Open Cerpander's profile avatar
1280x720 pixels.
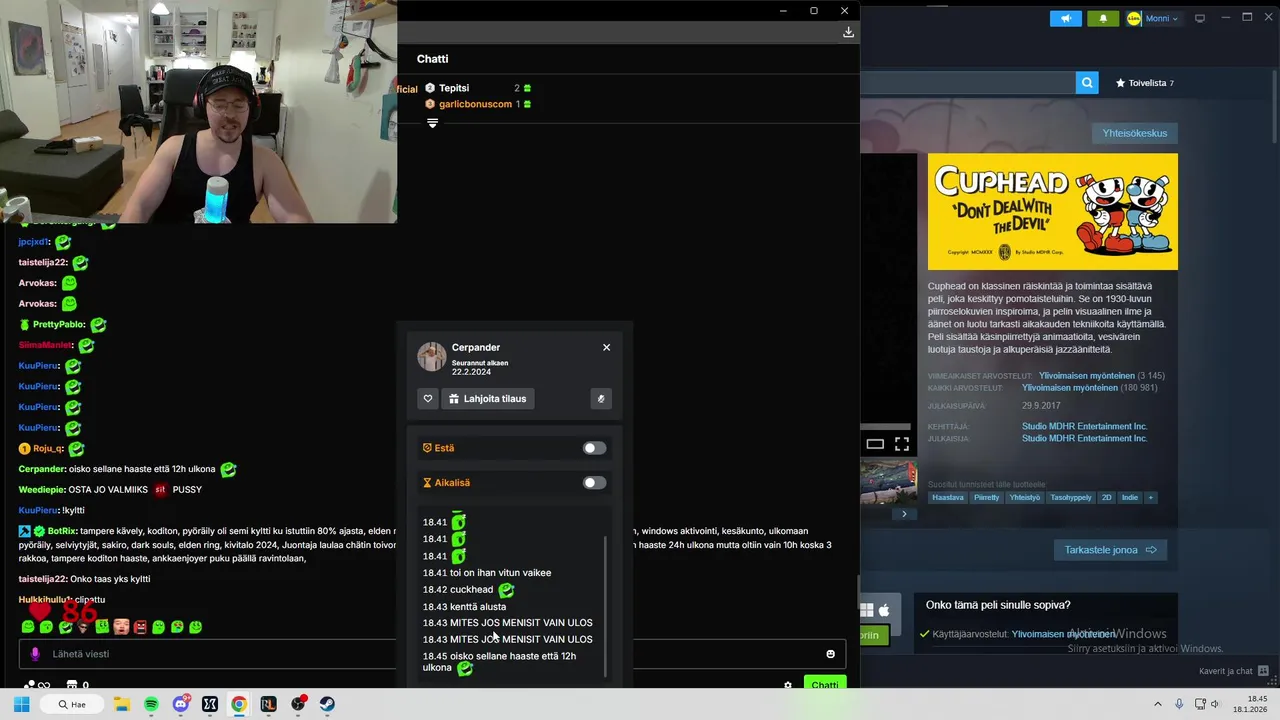pos(432,357)
